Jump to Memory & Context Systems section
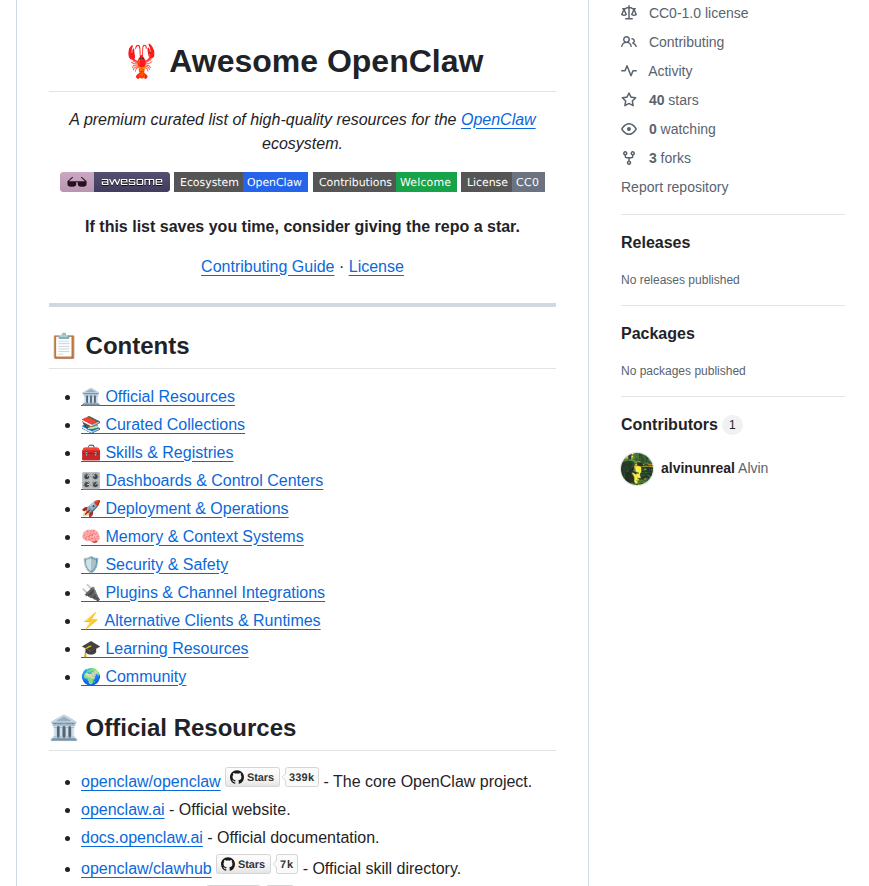The width and height of the screenshot is (869, 886). click(193, 536)
